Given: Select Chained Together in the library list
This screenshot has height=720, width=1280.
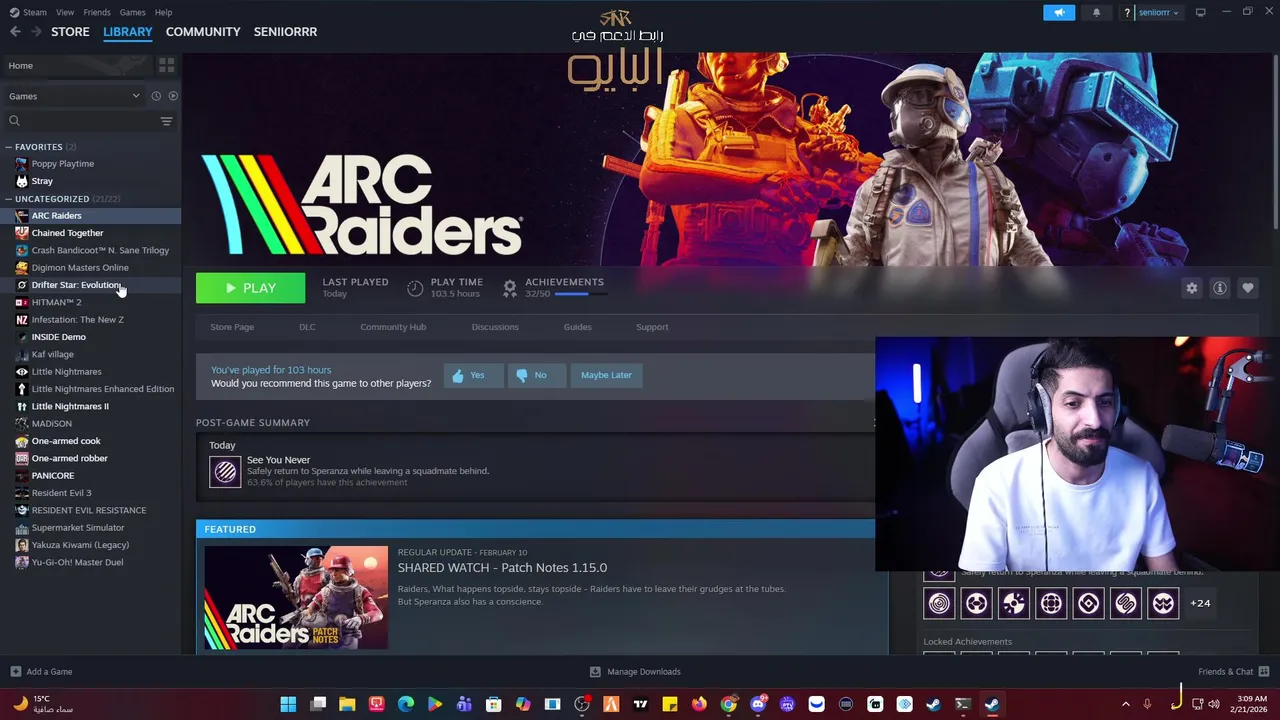Looking at the screenshot, I should (67, 233).
